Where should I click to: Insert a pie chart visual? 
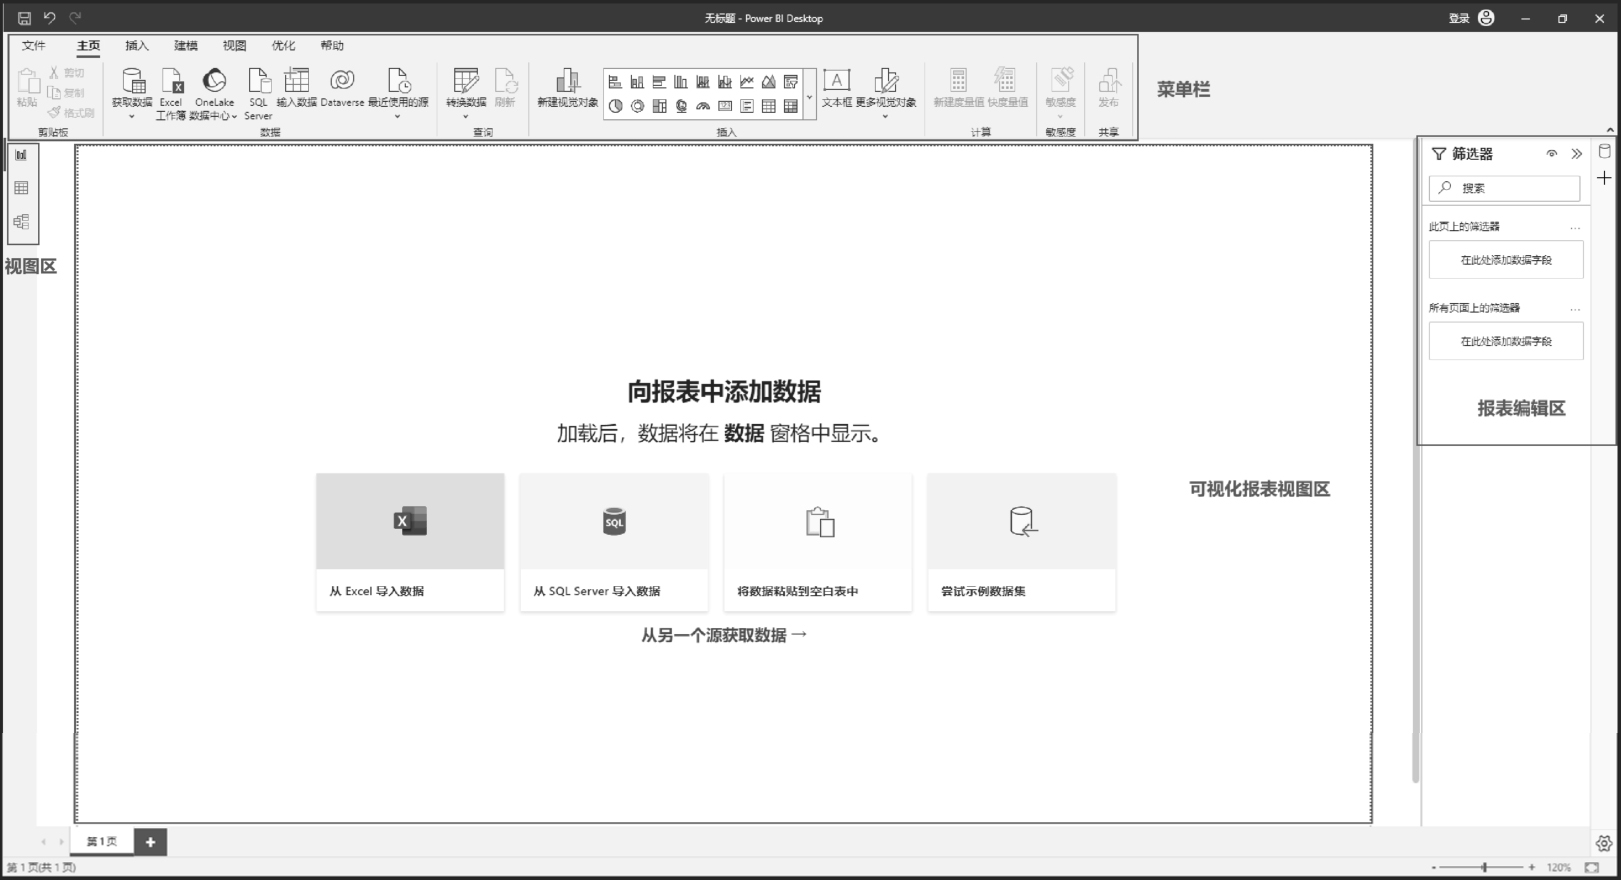[x=615, y=106]
